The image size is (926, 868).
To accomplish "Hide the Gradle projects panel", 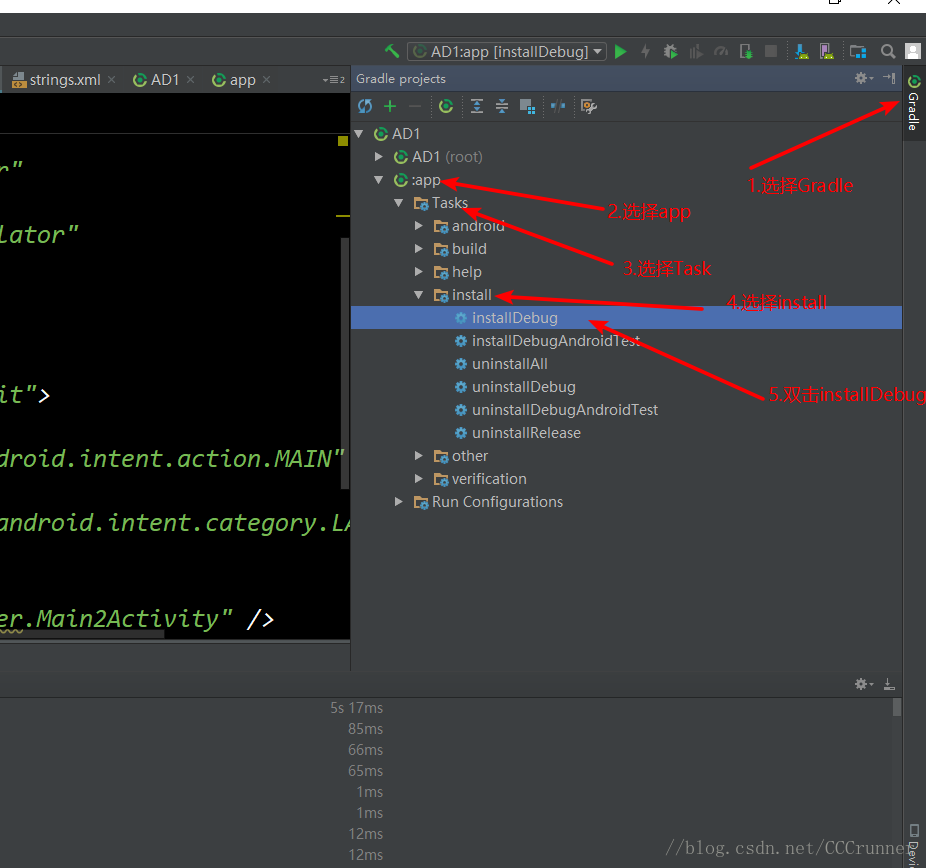I will pos(889,78).
